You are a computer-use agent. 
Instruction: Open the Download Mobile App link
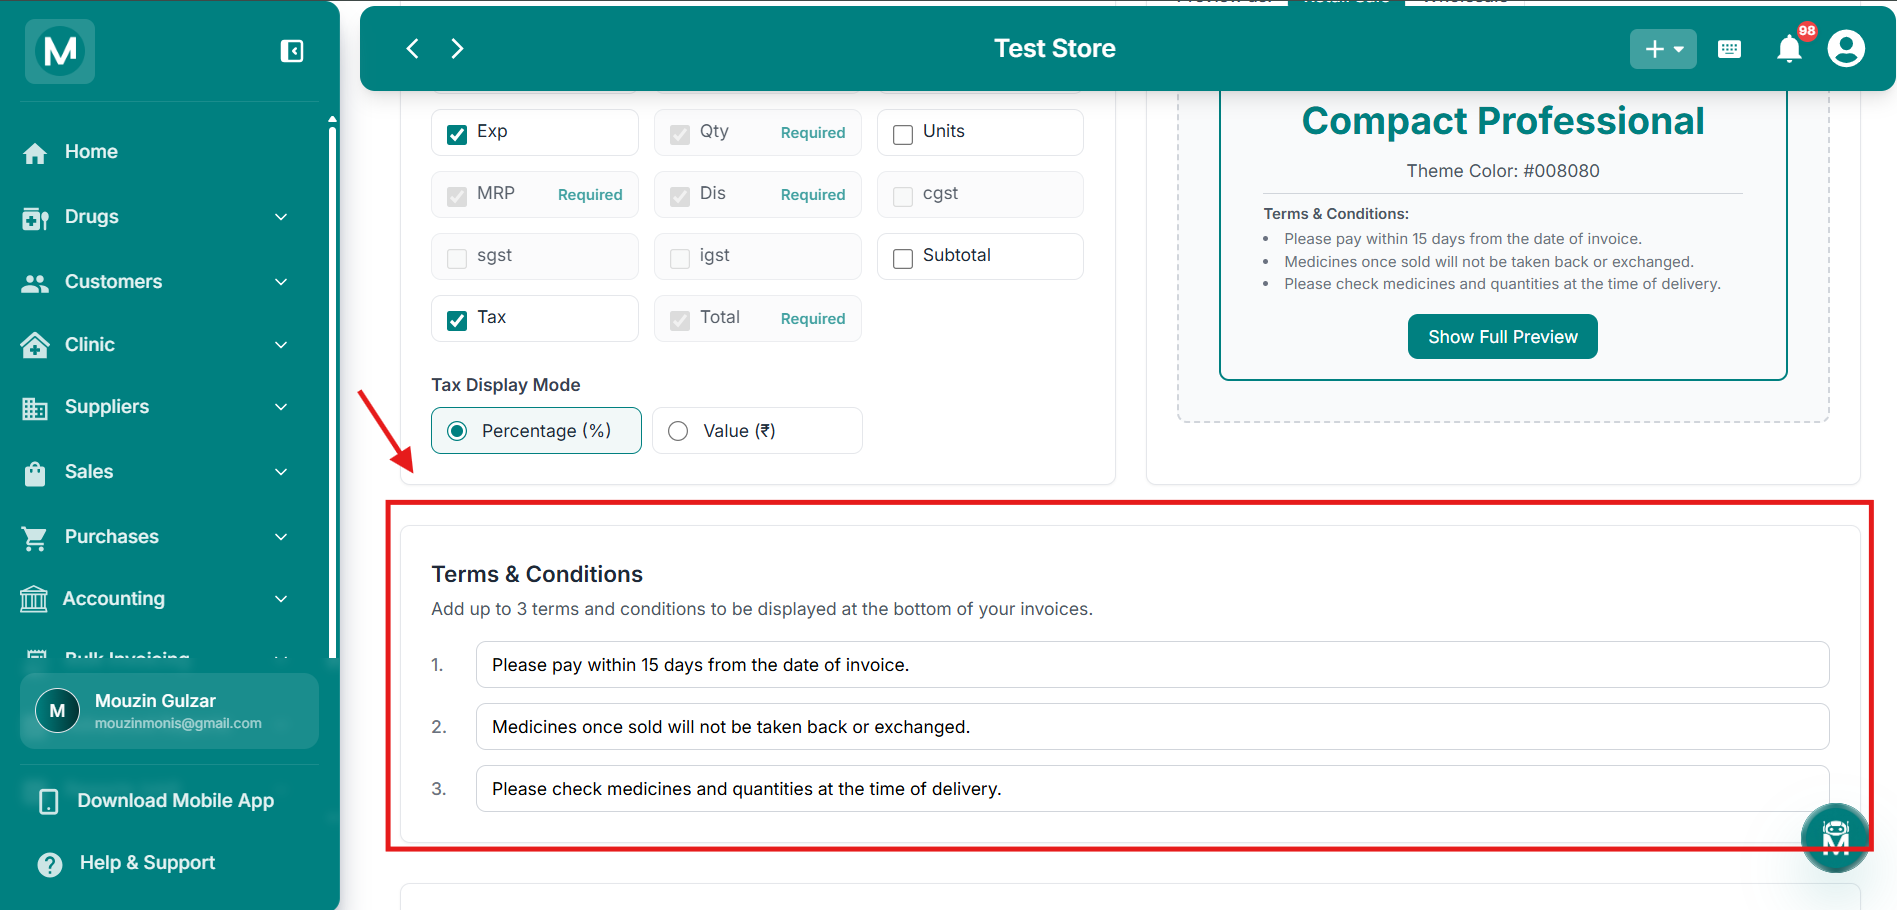[175, 801]
